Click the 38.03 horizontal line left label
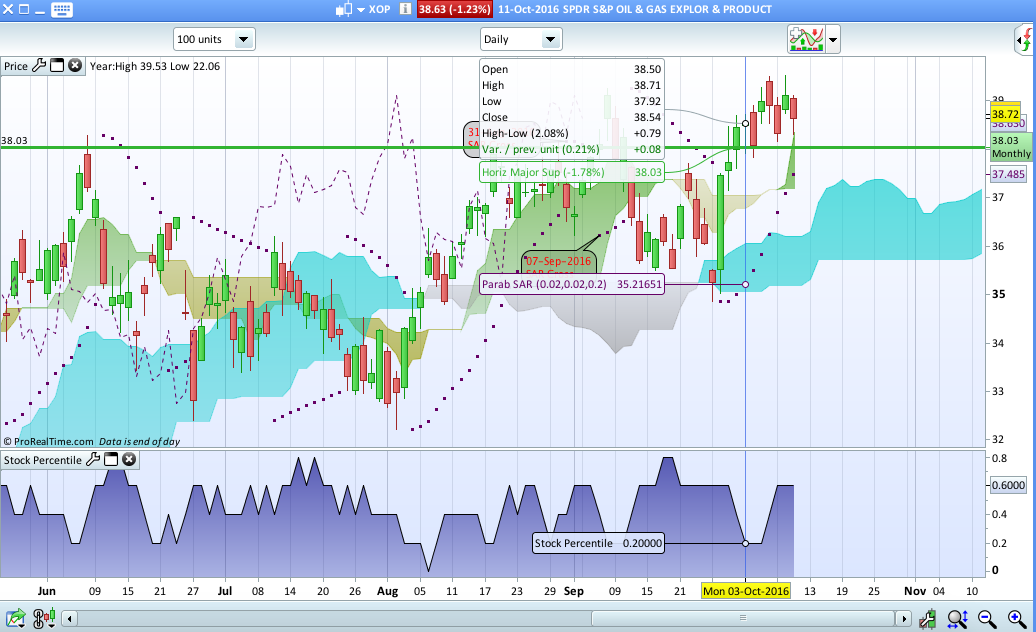The width and height of the screenshot is (1036, 632). click(14, 140)
